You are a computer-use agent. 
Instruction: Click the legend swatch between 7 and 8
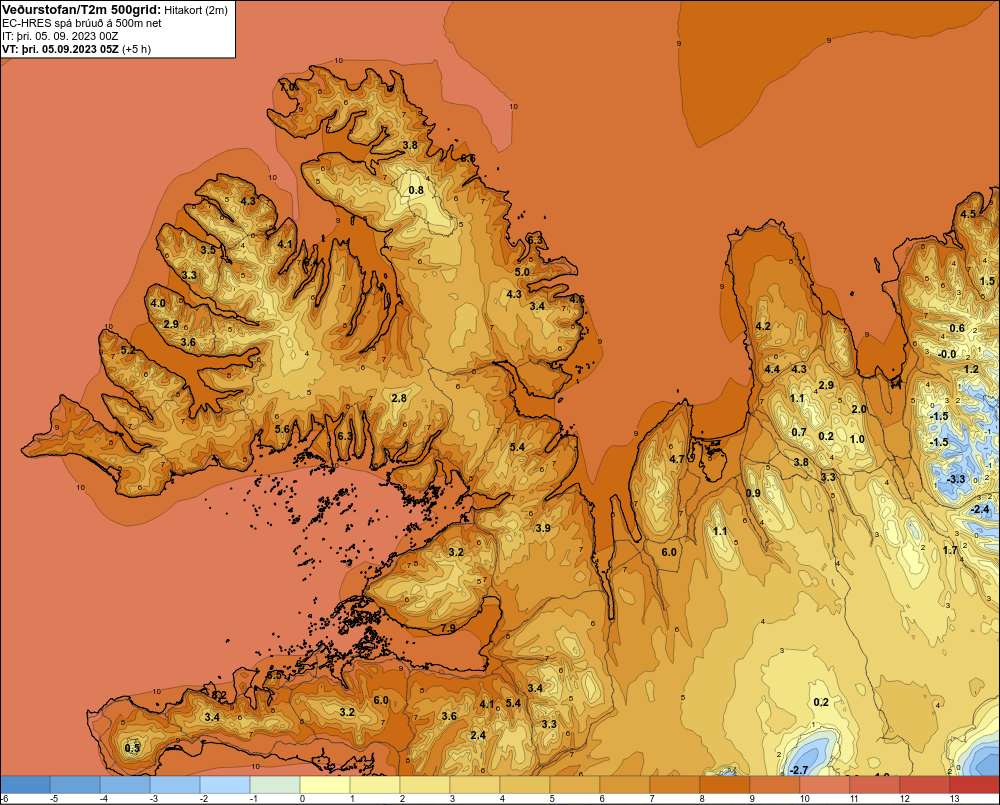point(675,785)
